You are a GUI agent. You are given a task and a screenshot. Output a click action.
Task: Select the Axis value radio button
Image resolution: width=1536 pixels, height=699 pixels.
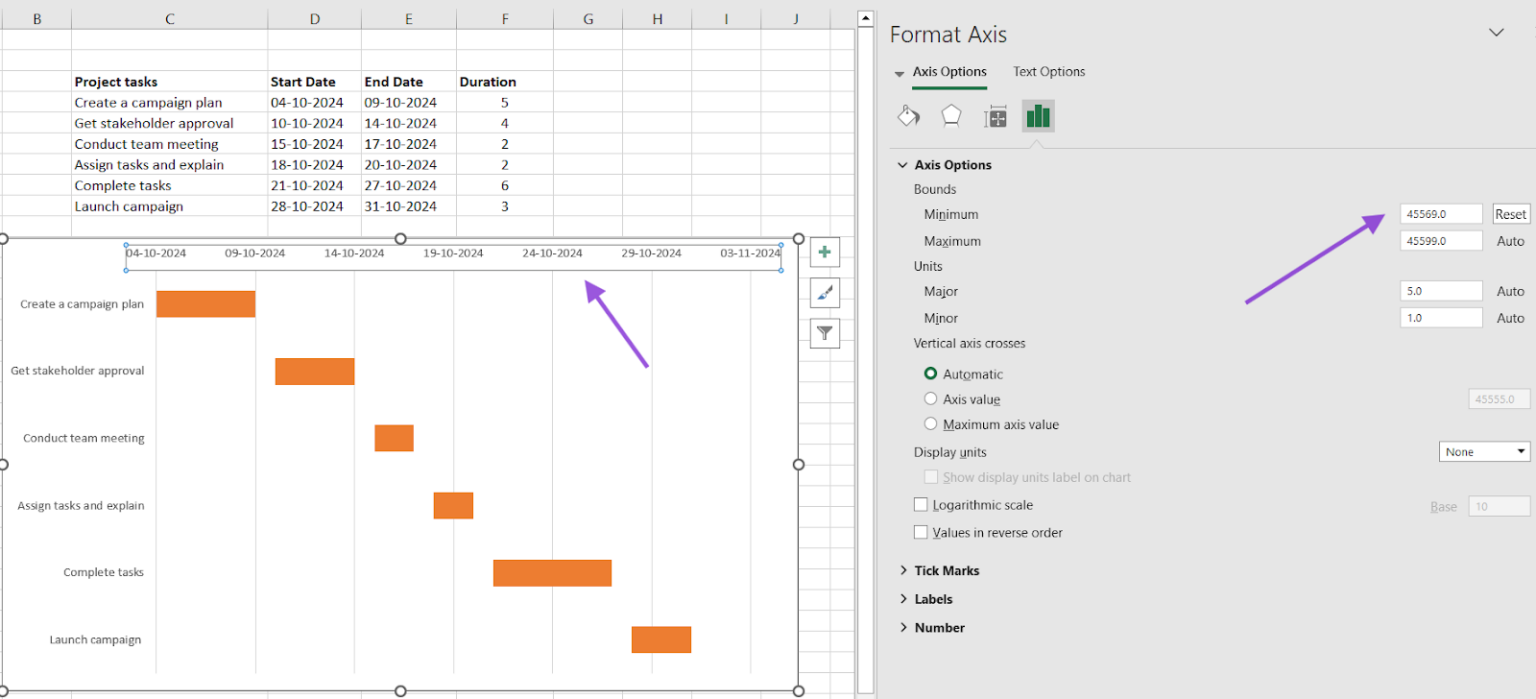click(x=931, y=398)
